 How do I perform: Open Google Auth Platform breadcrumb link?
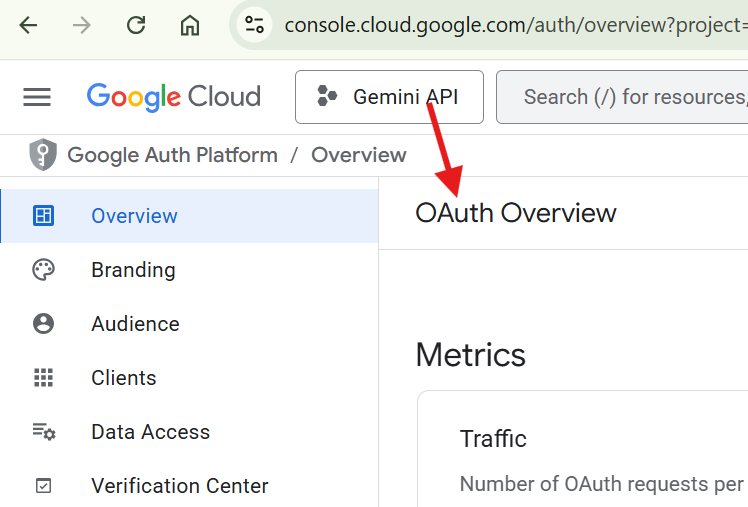click(x=172, y=155)
